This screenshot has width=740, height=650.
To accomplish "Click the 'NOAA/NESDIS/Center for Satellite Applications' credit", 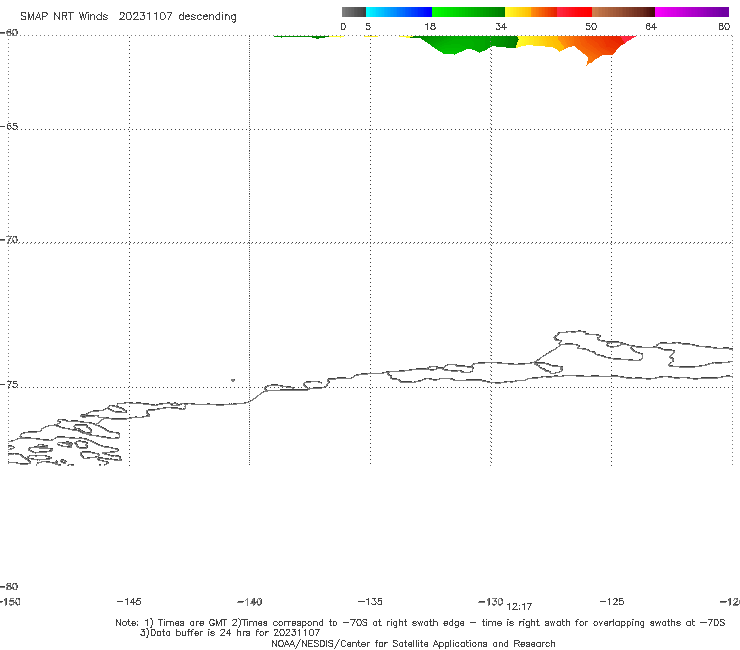I will (x=413, y=644).
